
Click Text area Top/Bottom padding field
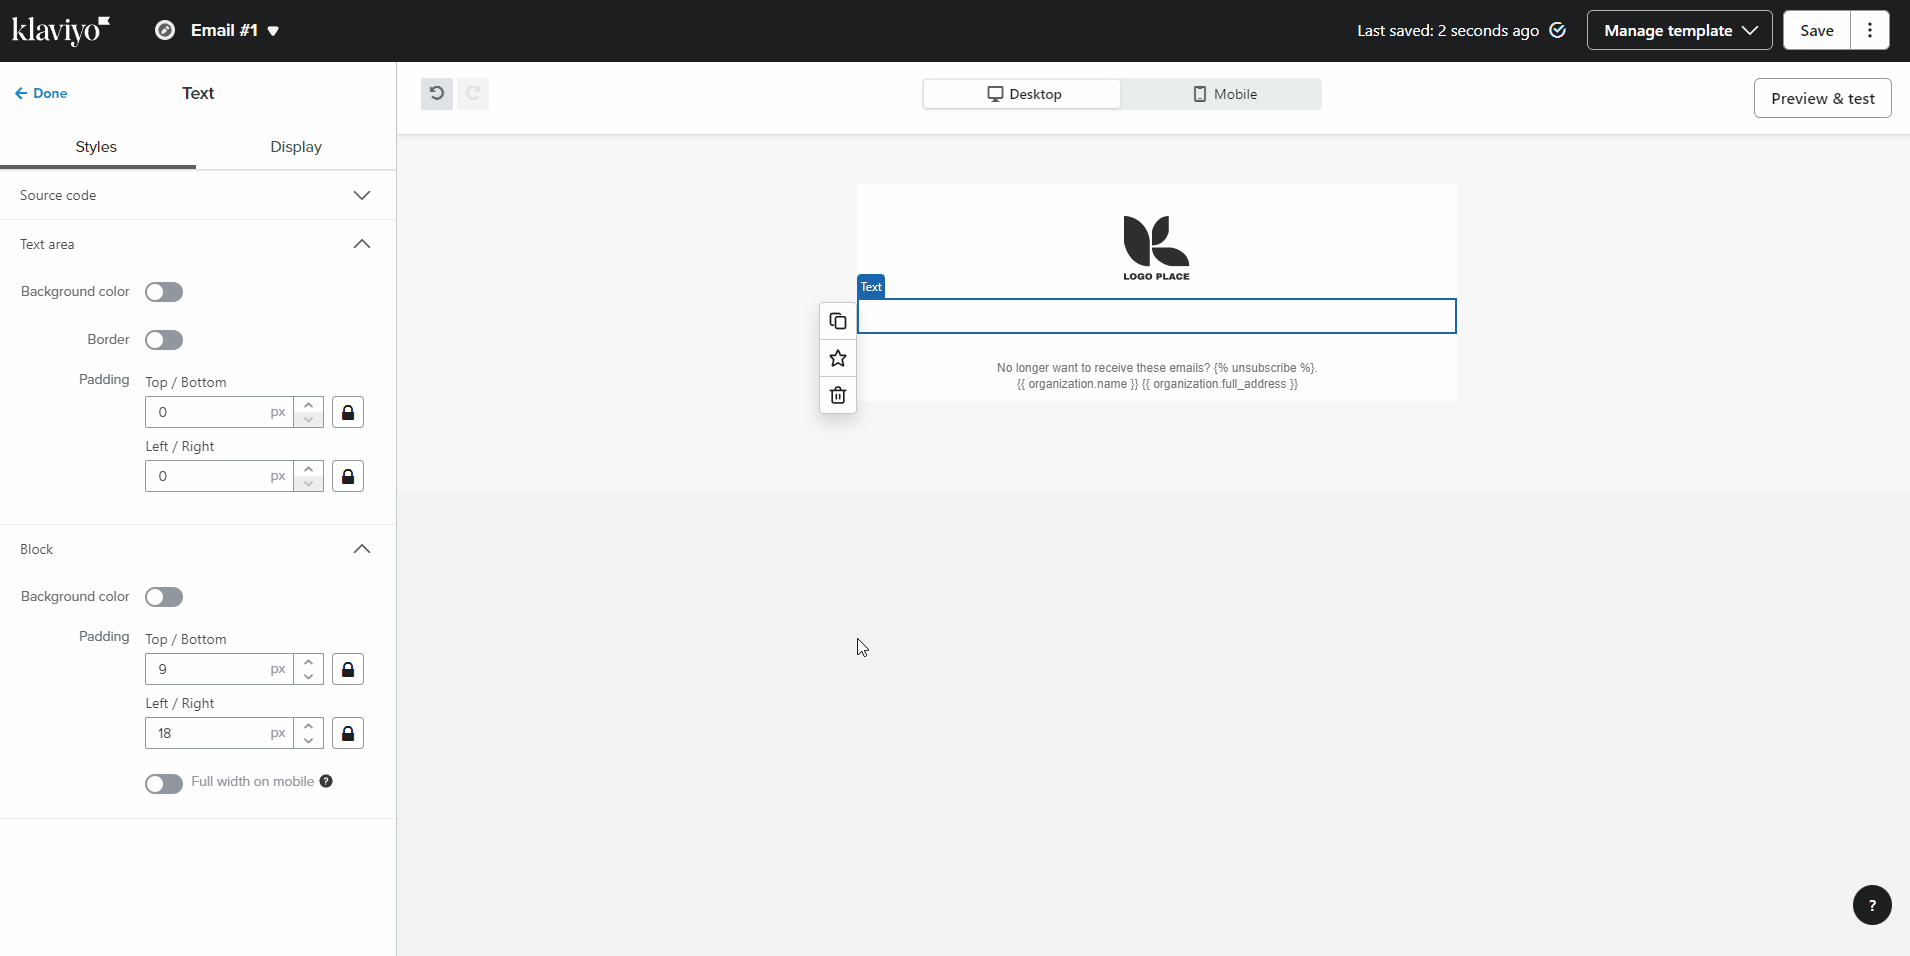pyautogui.click(x=219, y=412)
